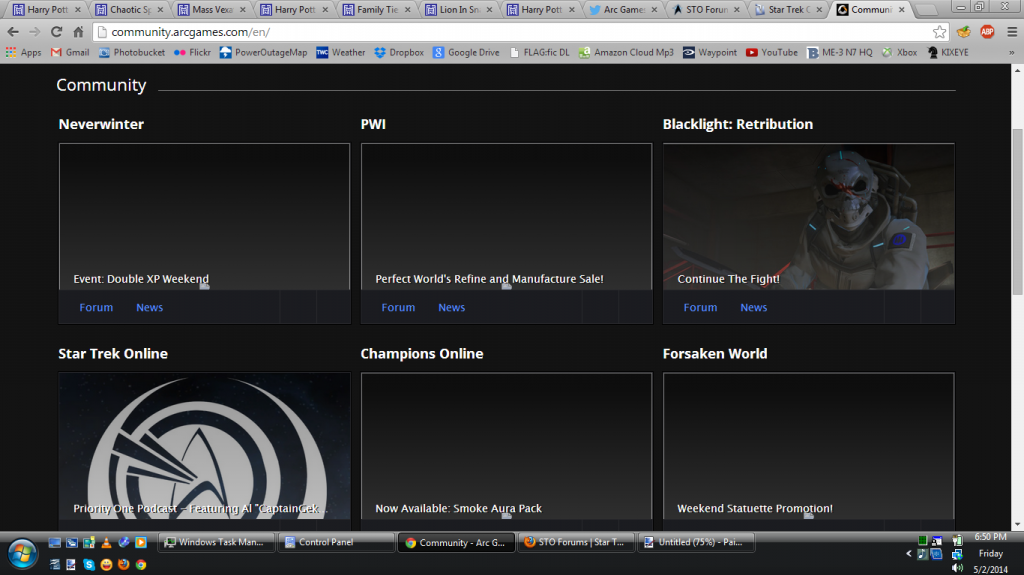The image size is (1024, 575).
Task: Click the Perfect World's Refine and Manufacture Sale headline
Action: tap(489, 279)
